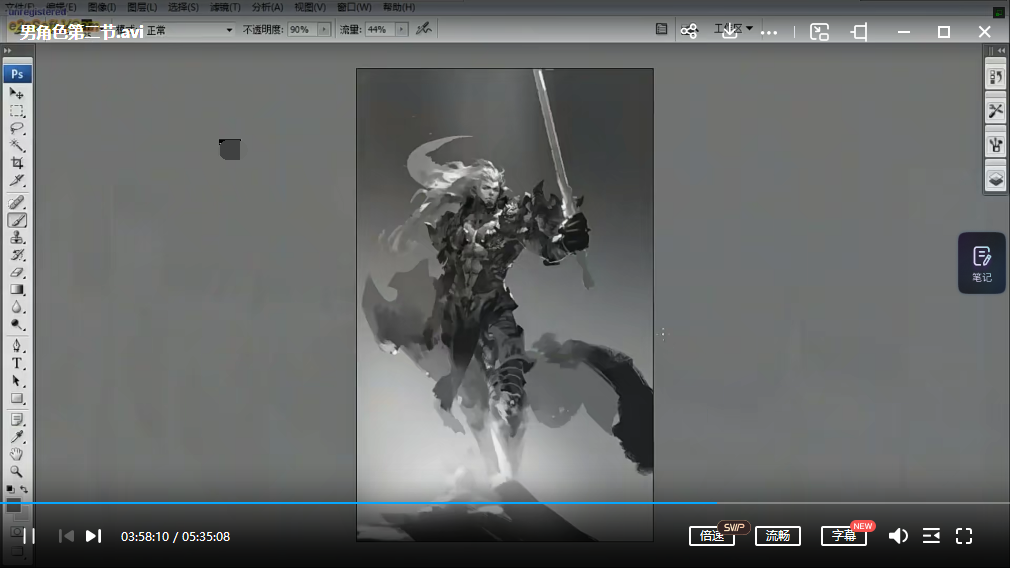Screen dimensions: 1010x568
Task: Select the Magic Wand tool
Action: 17,146
